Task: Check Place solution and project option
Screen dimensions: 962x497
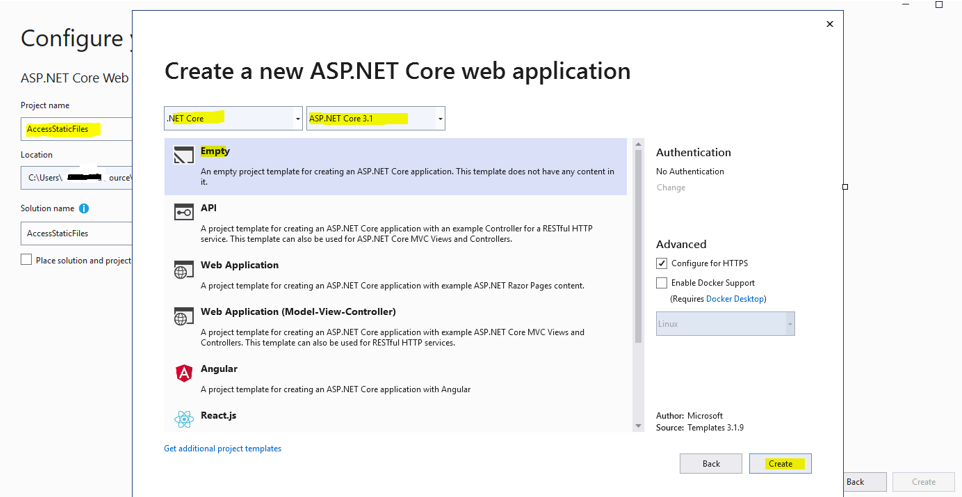Action: (x=27, y=260)
